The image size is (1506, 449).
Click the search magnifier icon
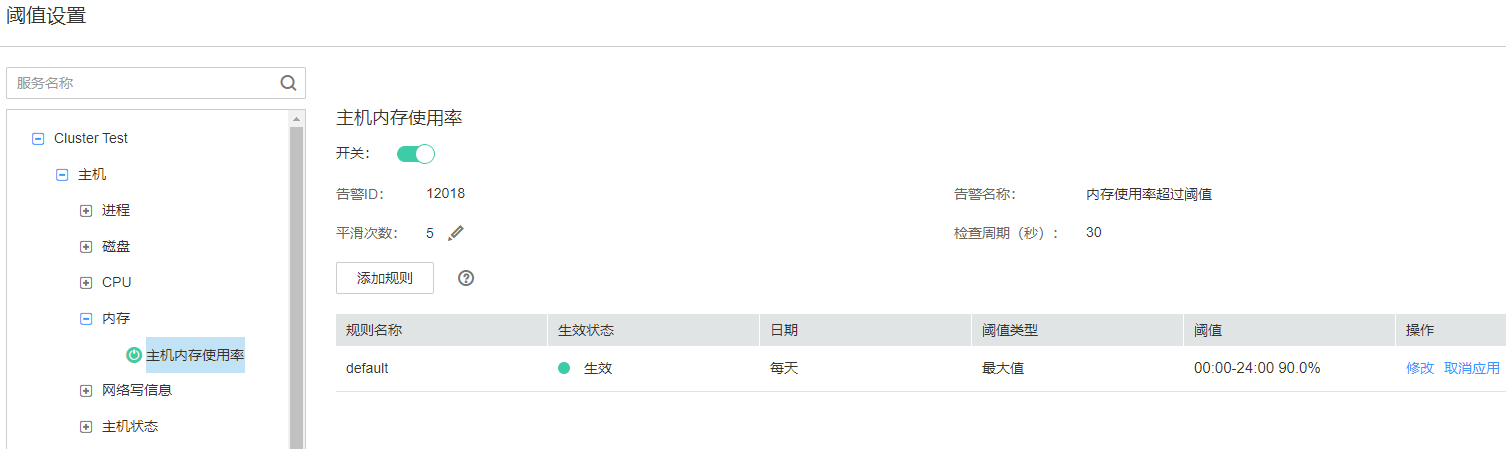coord(288,83)
